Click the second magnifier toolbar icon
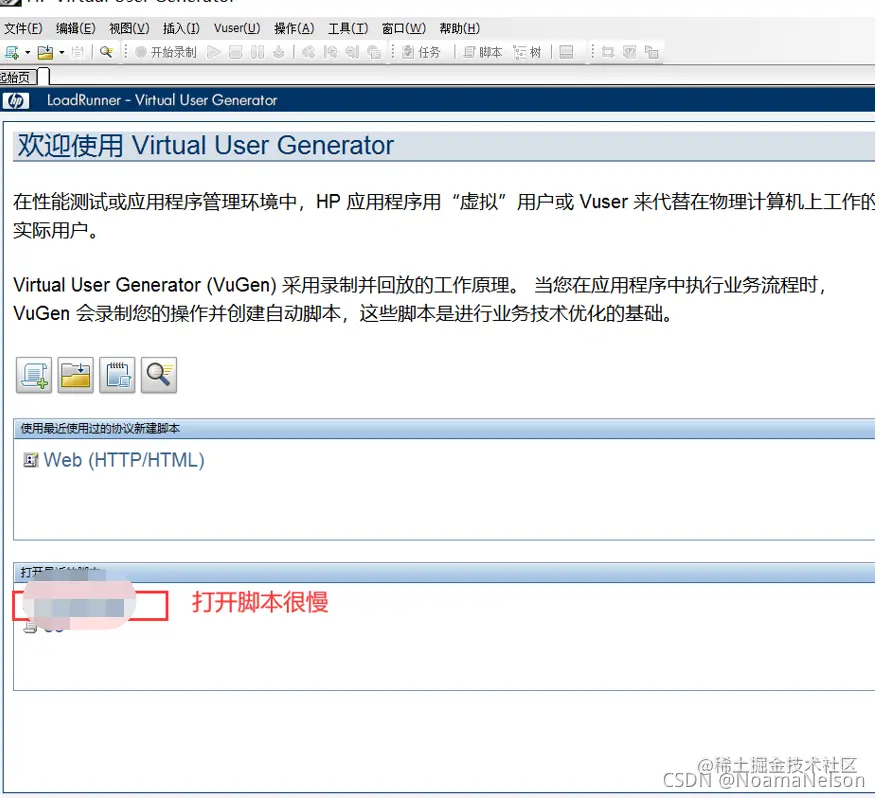Screen dimensions: 880x798 point(352,53)
